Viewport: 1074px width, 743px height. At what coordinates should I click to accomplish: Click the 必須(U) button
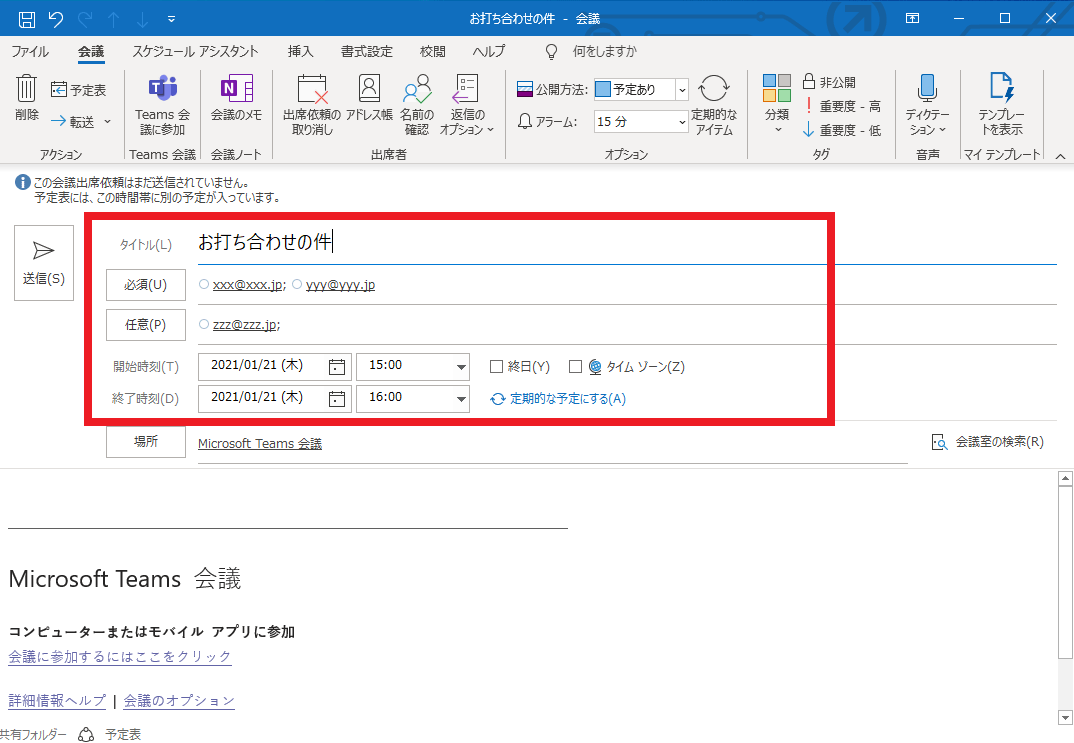(146, 285)
